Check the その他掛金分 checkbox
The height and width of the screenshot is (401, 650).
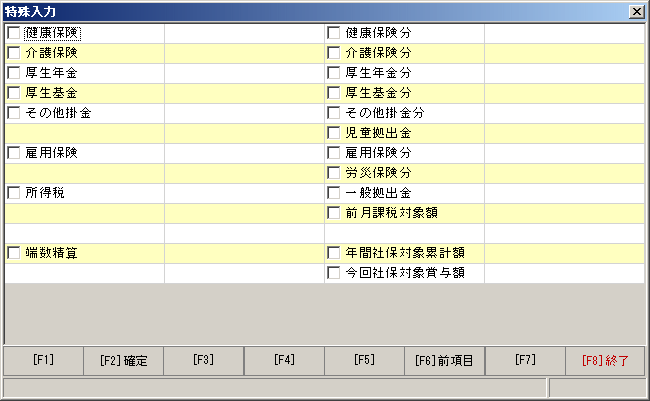[x=334, y=112]
